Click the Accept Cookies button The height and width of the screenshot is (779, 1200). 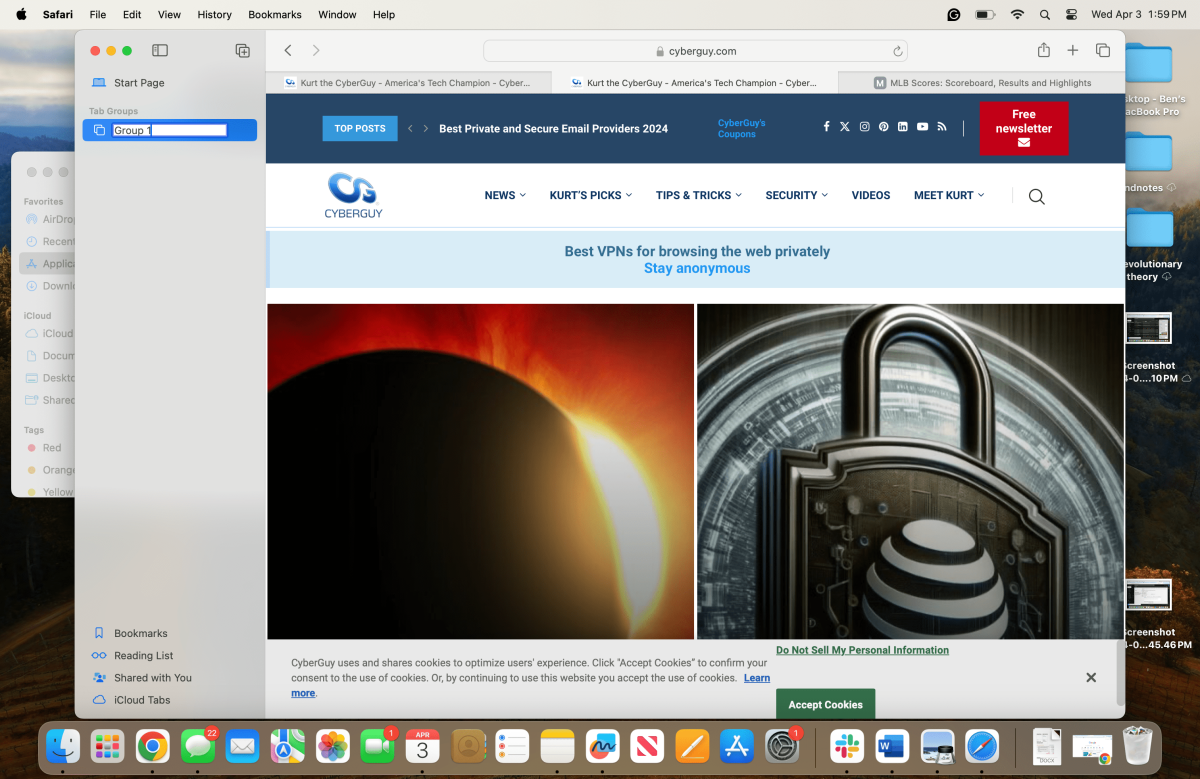point(825,704)
